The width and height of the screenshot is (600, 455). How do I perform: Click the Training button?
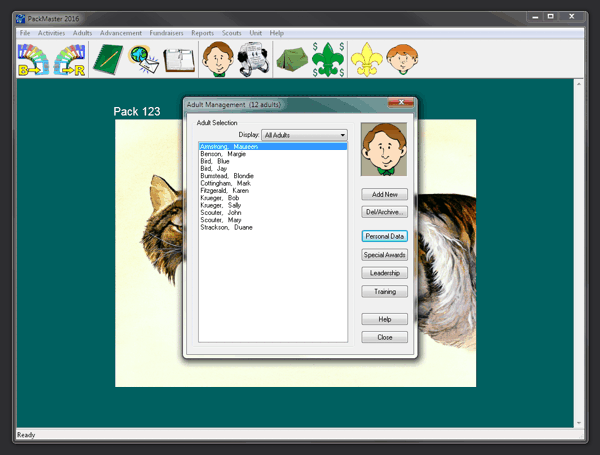pyautogui.click(x=385, y=292)
